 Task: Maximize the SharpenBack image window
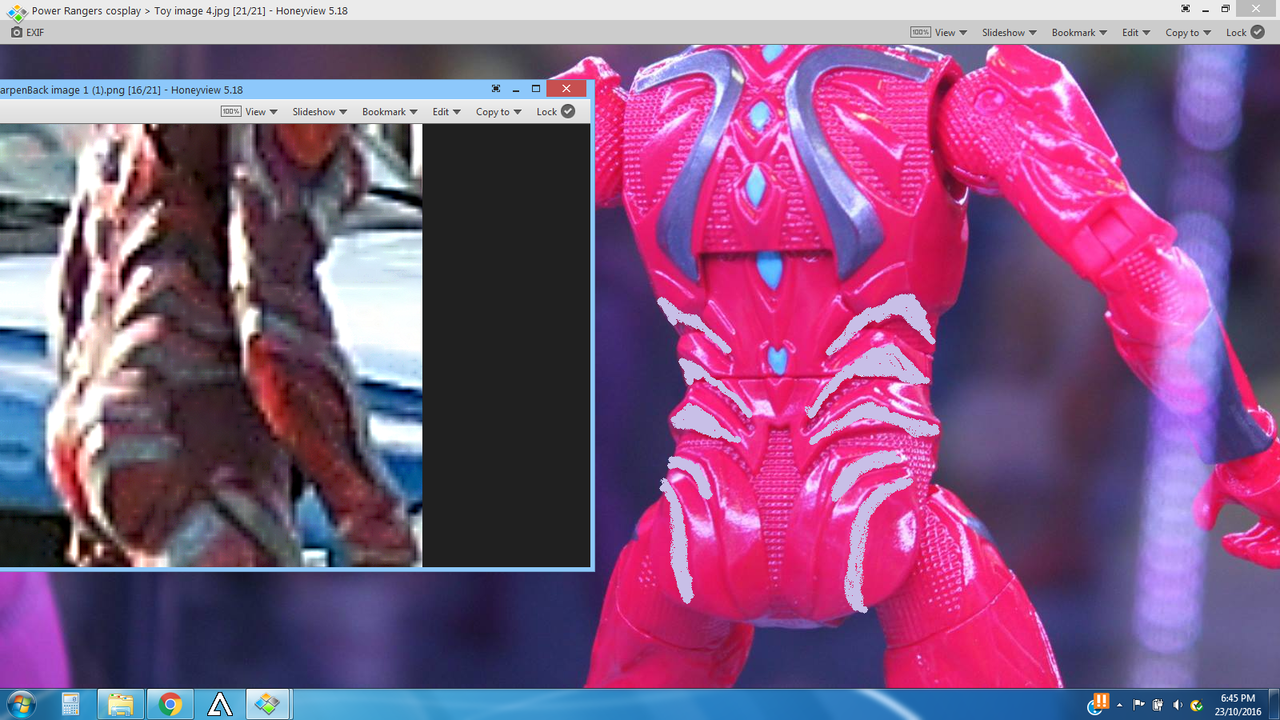536,89
